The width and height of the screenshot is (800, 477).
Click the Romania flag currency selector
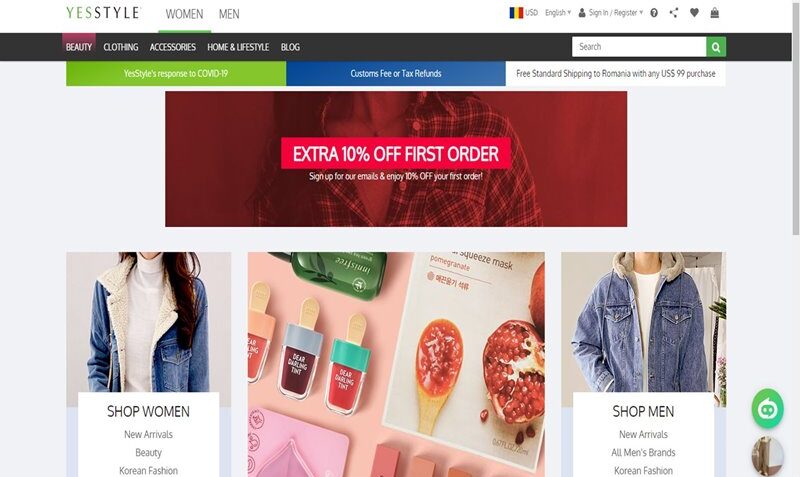pos(516,13)
